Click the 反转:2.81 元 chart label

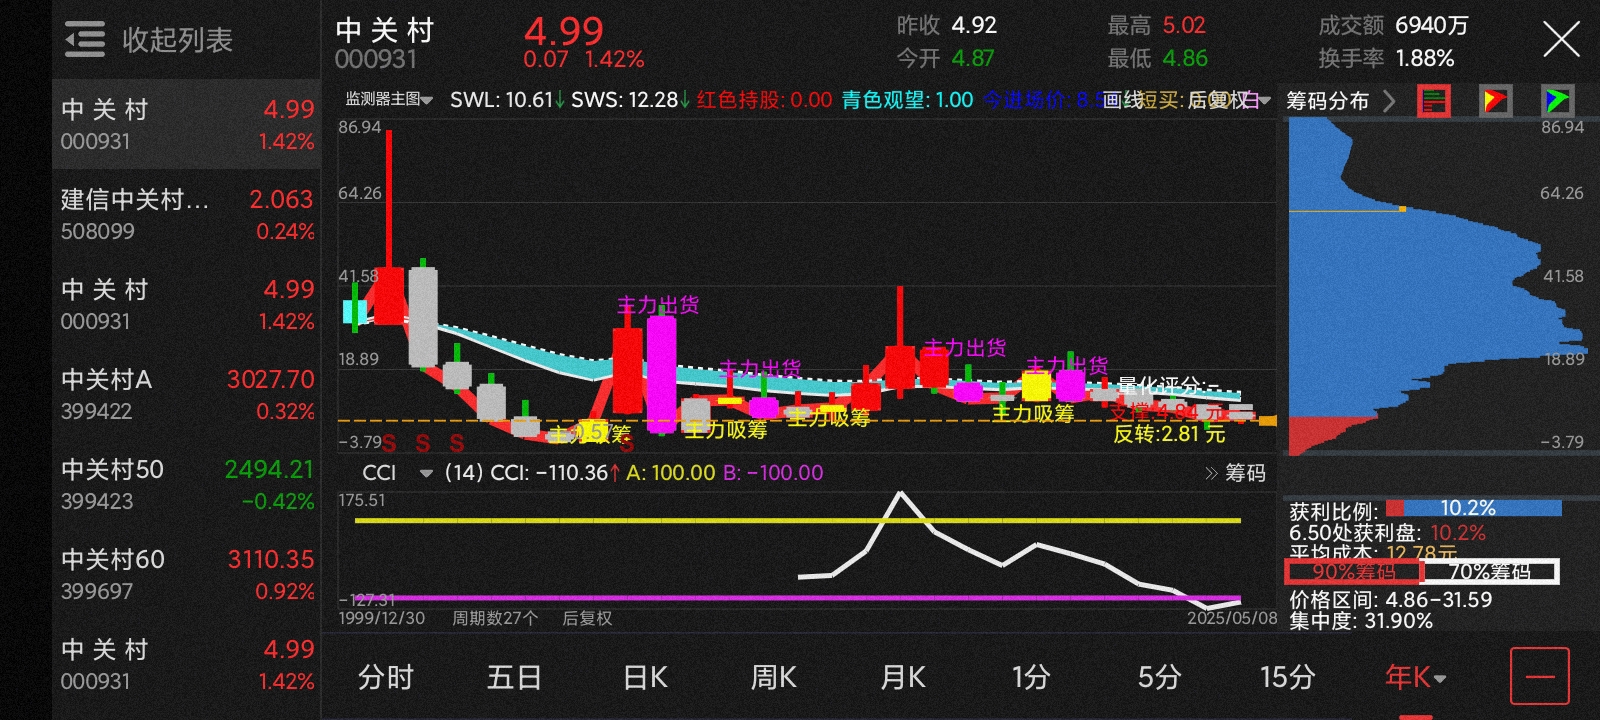pyautogui.click(x=1169, y=434)
